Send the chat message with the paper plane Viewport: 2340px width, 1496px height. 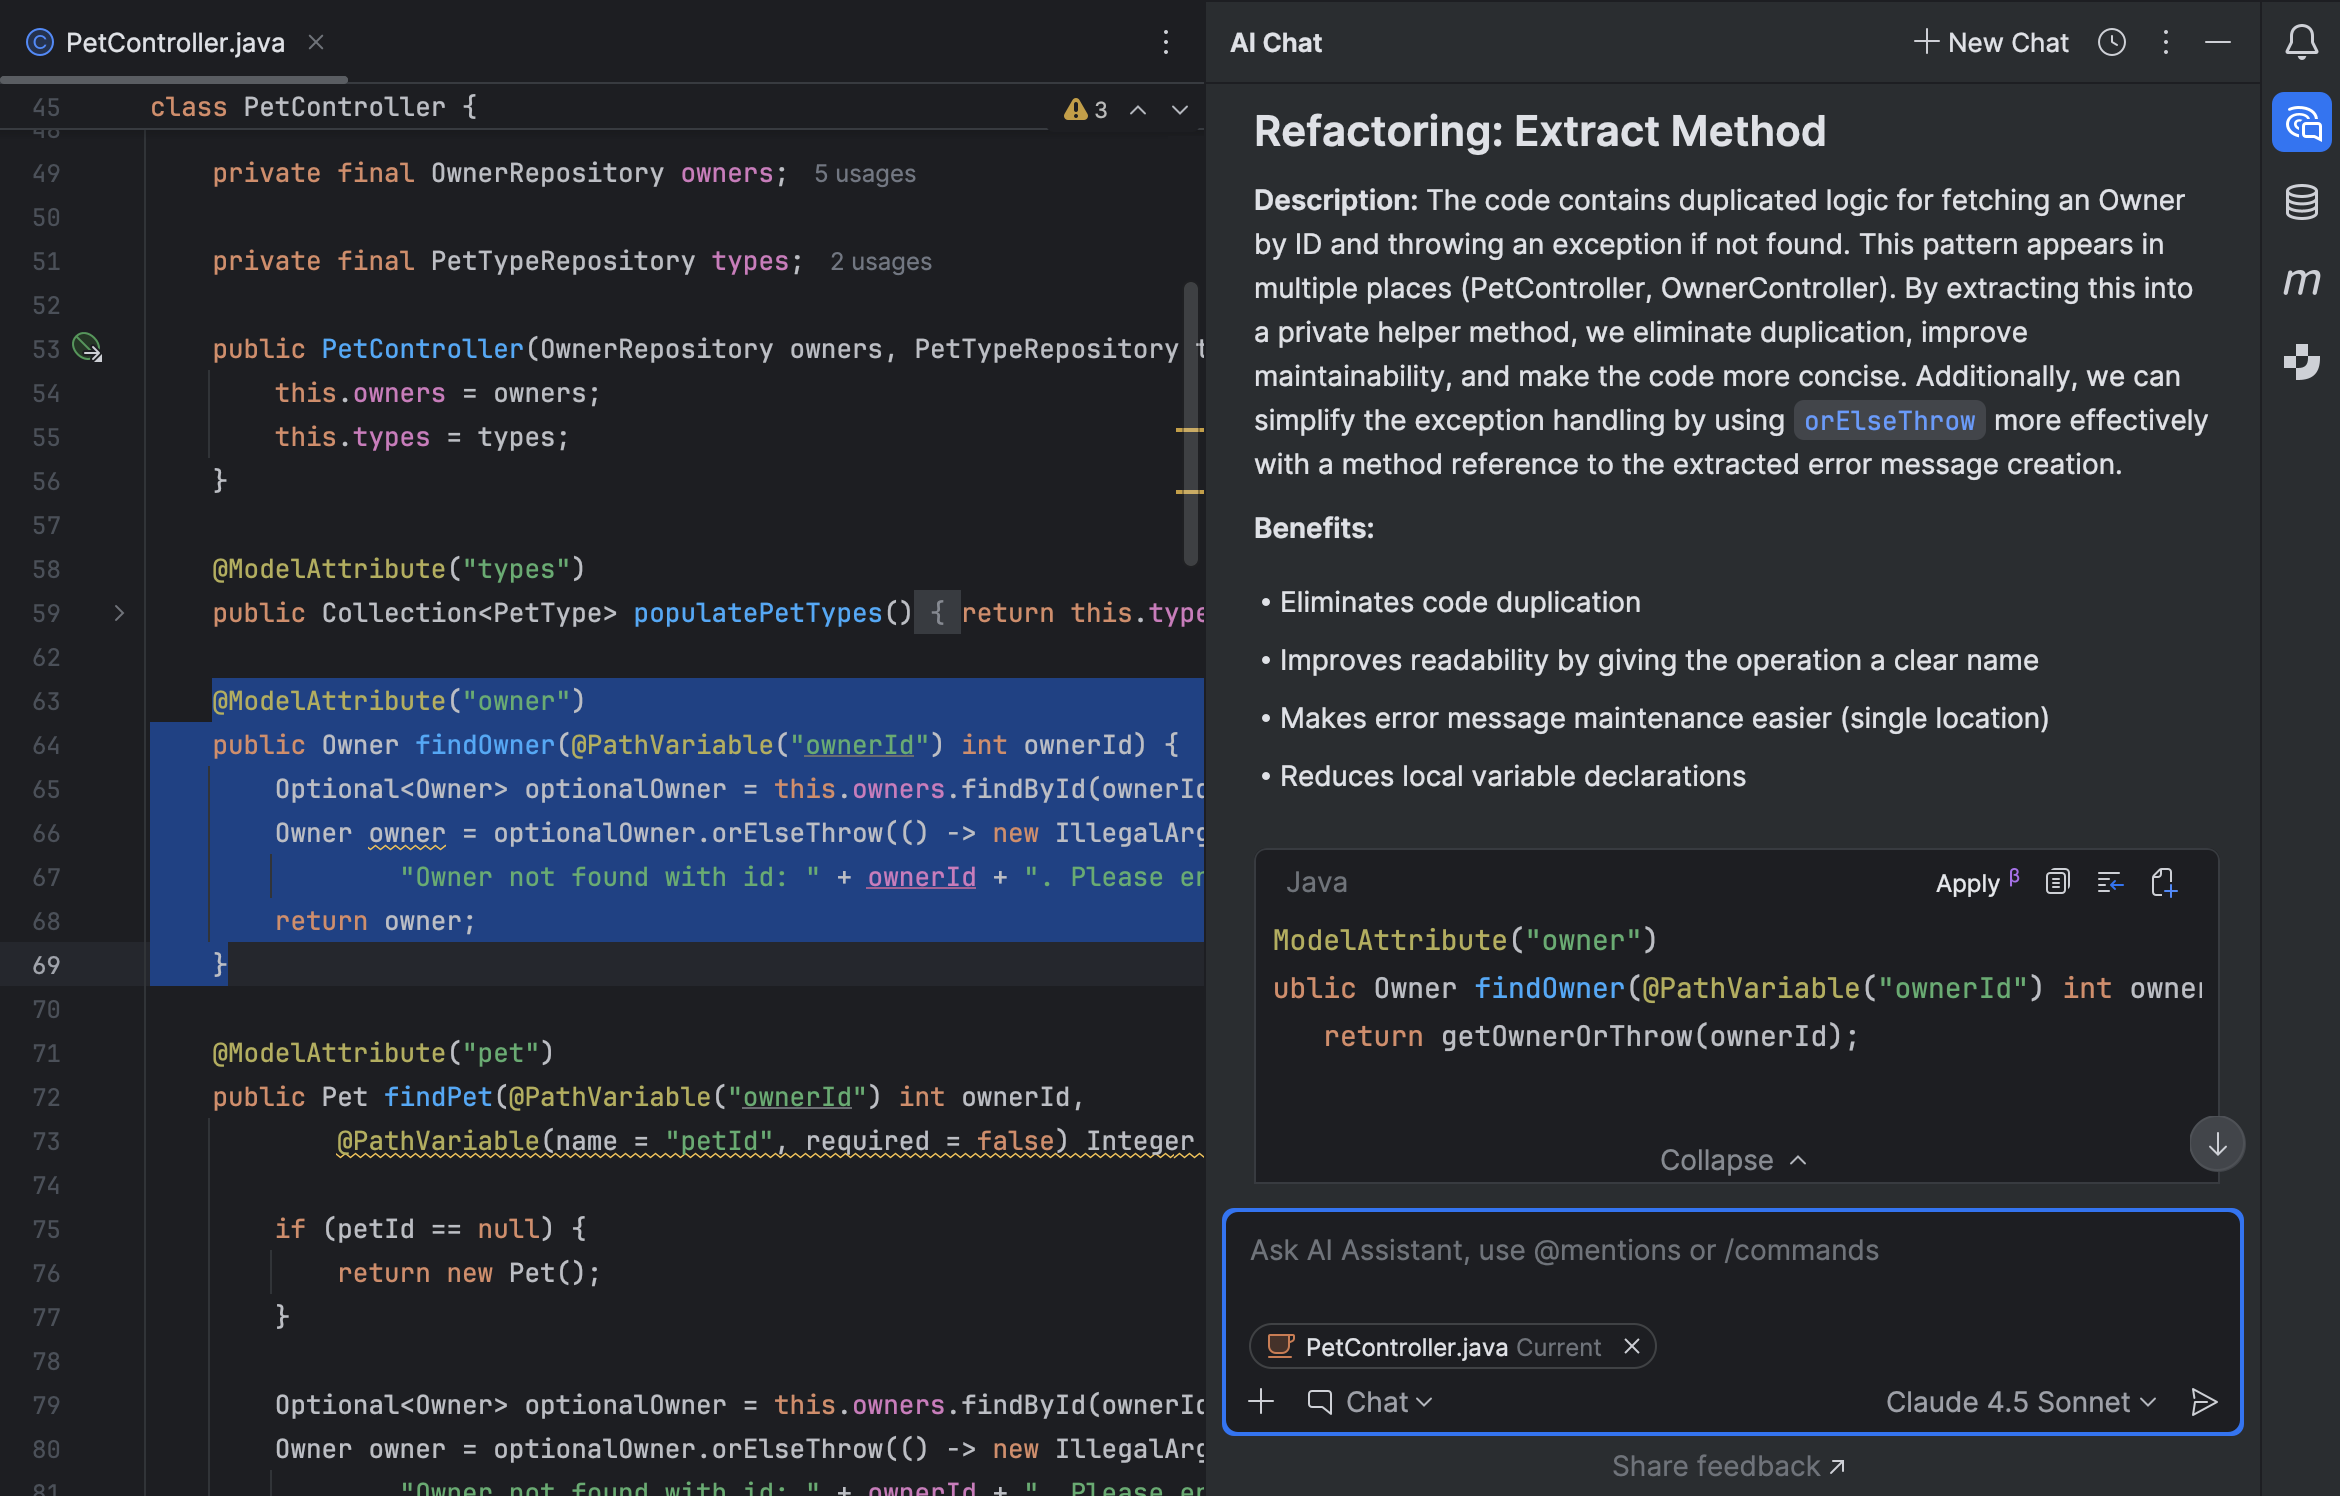pos(2205,1401)
